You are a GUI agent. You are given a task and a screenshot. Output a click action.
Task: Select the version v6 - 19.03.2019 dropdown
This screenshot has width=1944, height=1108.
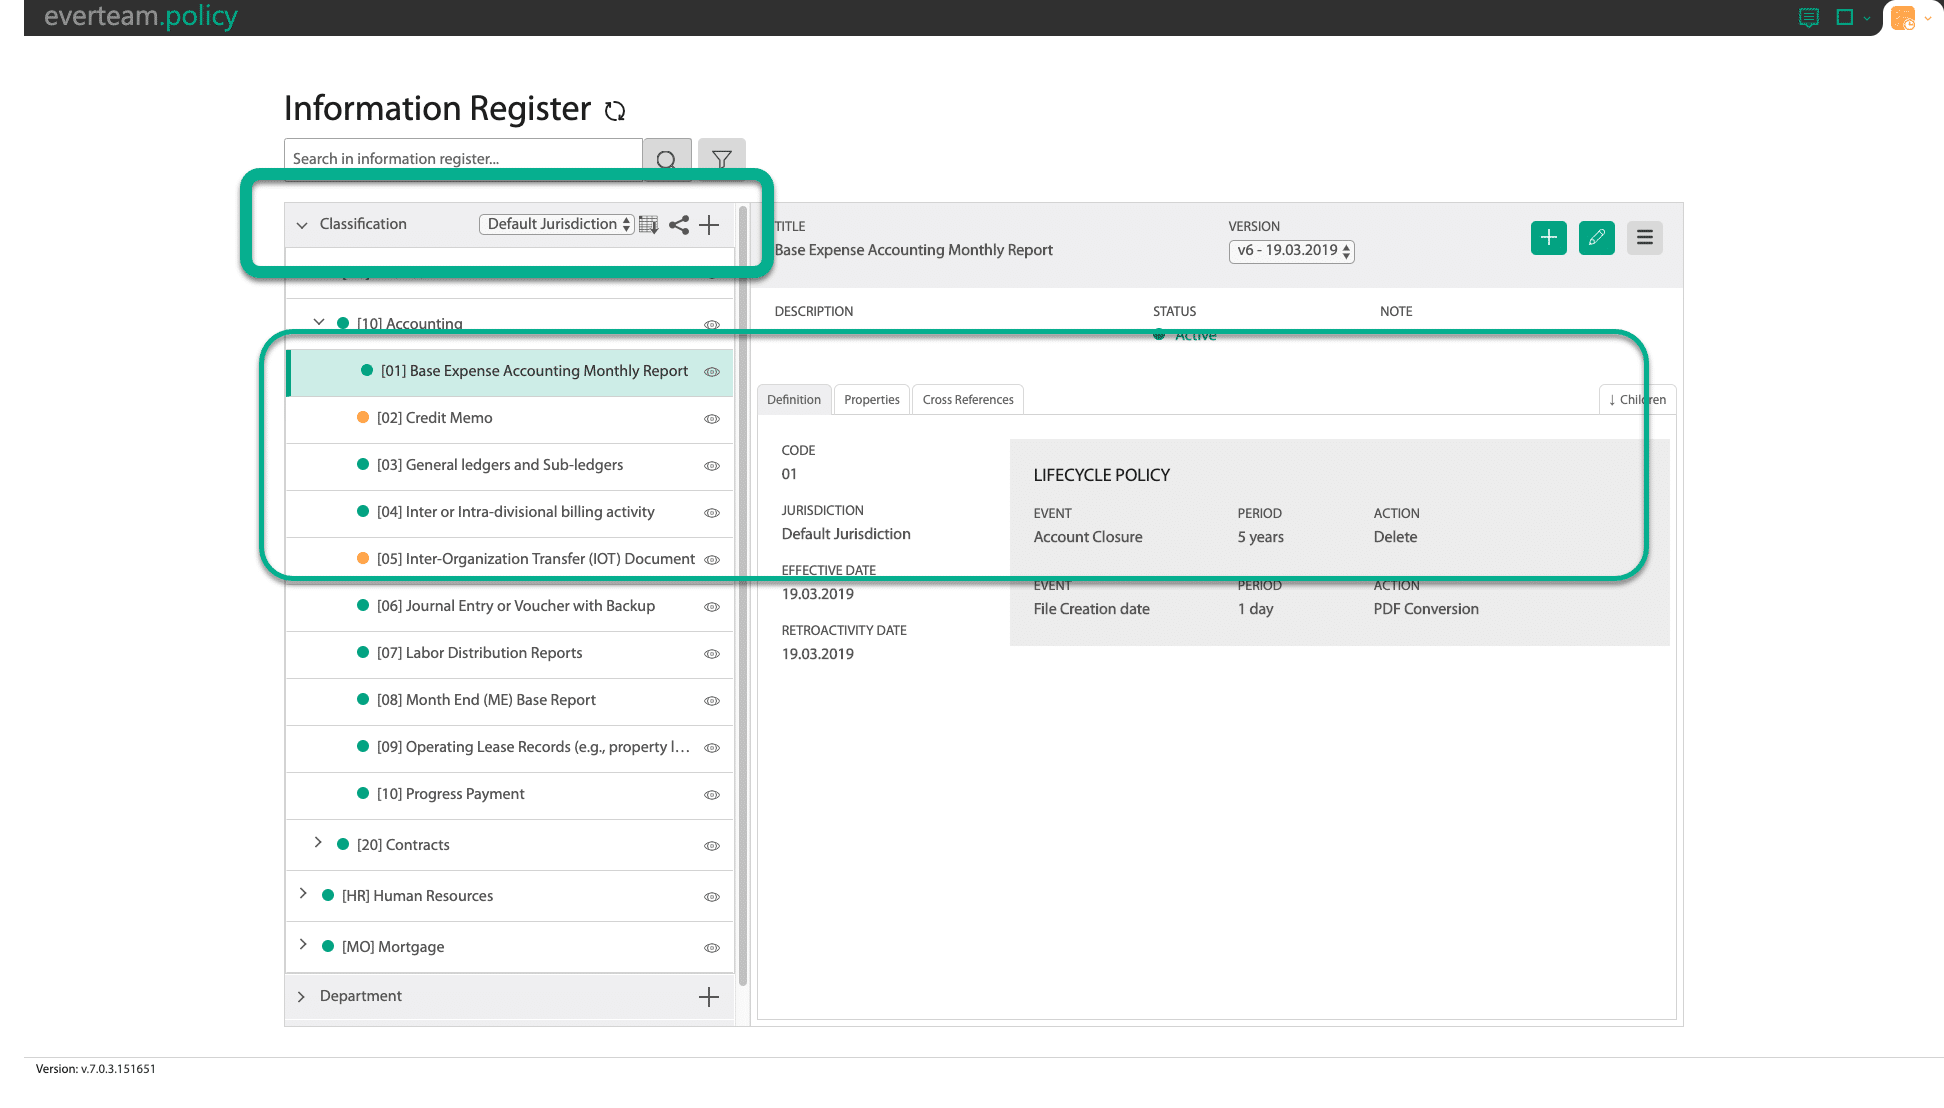click(1288, 250)
